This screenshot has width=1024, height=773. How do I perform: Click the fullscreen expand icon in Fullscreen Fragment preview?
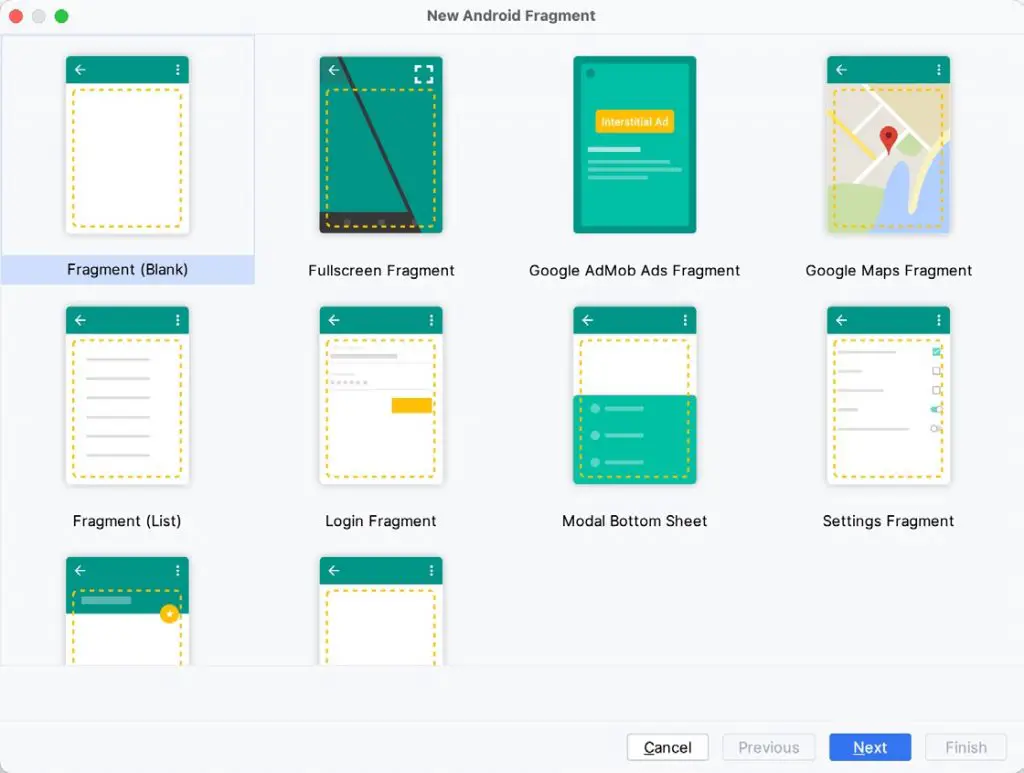point(424,72)
